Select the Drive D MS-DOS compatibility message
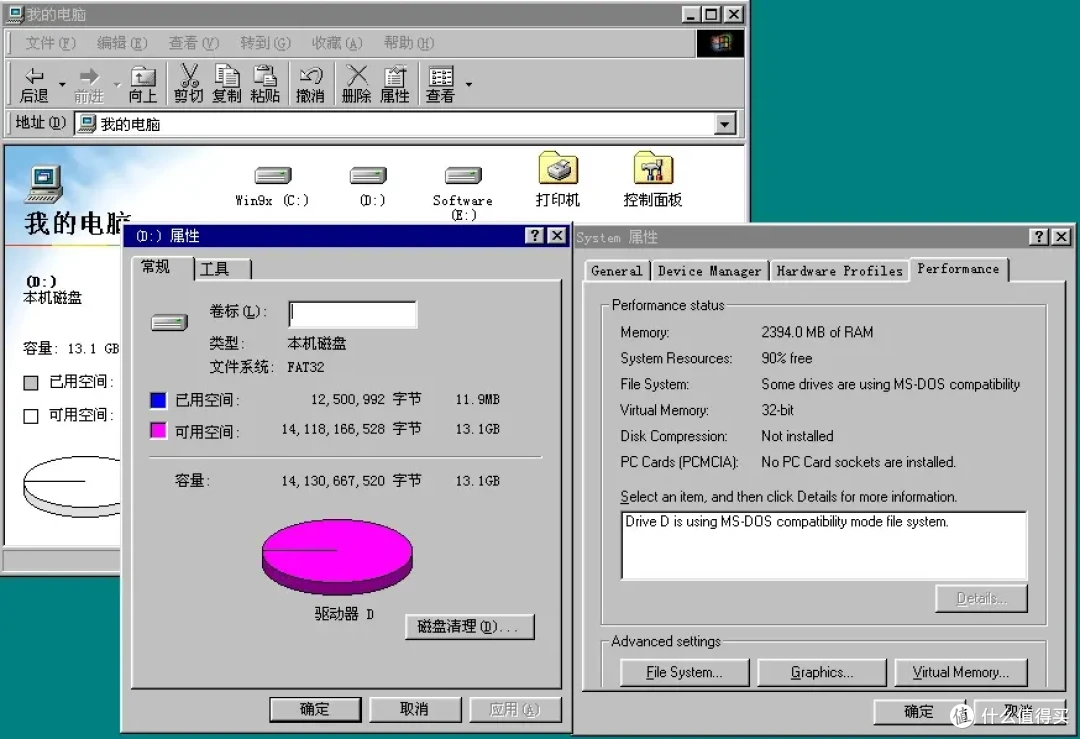 tap(786, 521)
